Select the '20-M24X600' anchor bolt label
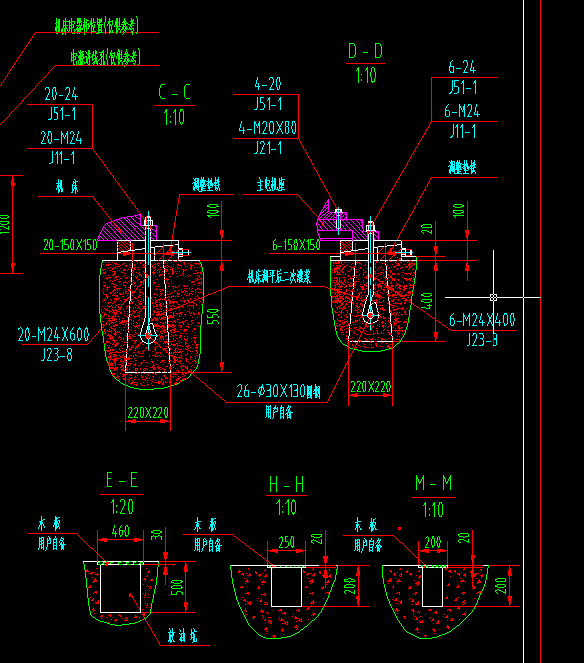 pyautogui.click(x=53, y=335)
